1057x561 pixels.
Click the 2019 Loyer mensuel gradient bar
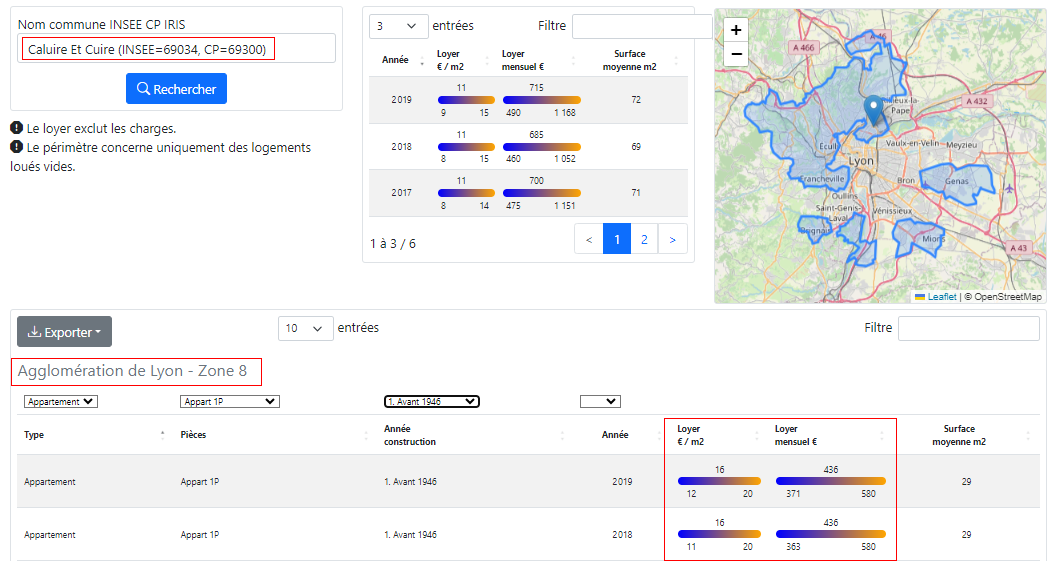coord(541,100)
